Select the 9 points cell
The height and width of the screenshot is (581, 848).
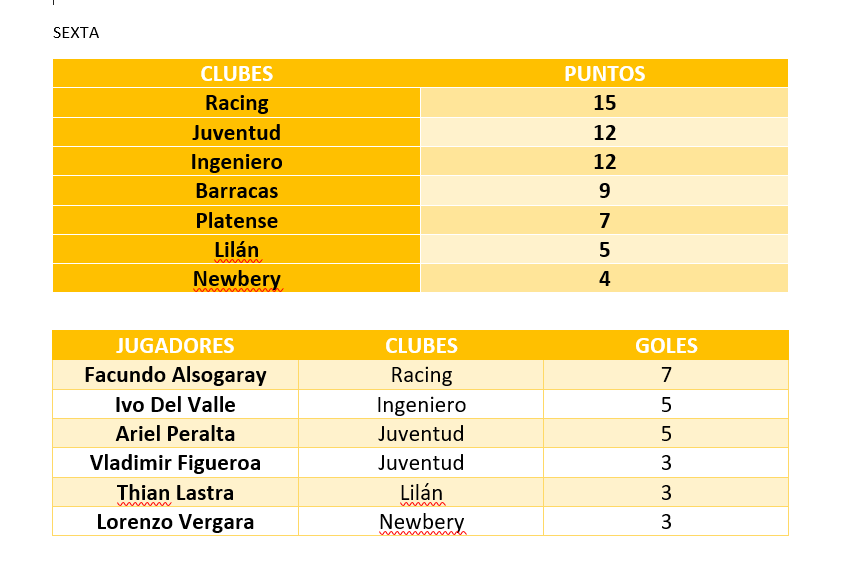[x=604, y=191]
